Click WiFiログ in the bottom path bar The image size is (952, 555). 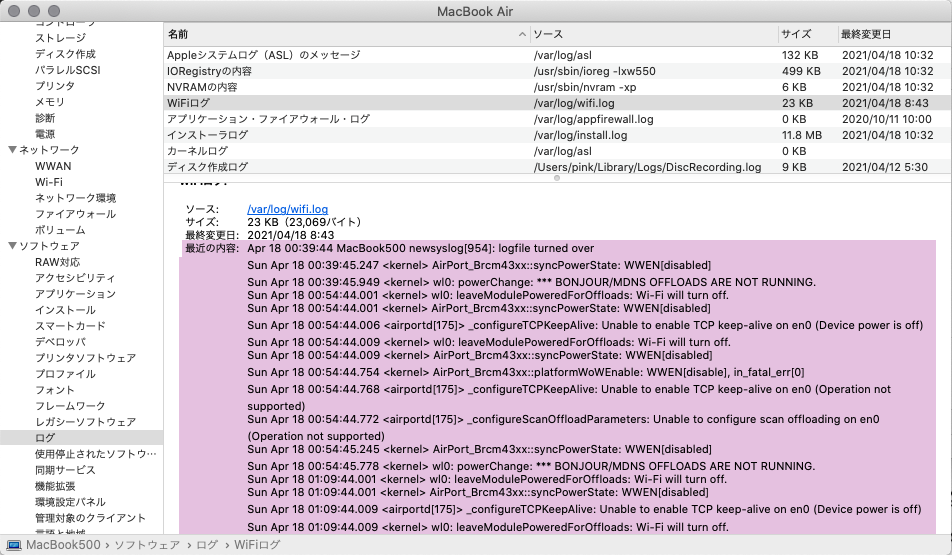pyautogui.click(x=257, y=545)
